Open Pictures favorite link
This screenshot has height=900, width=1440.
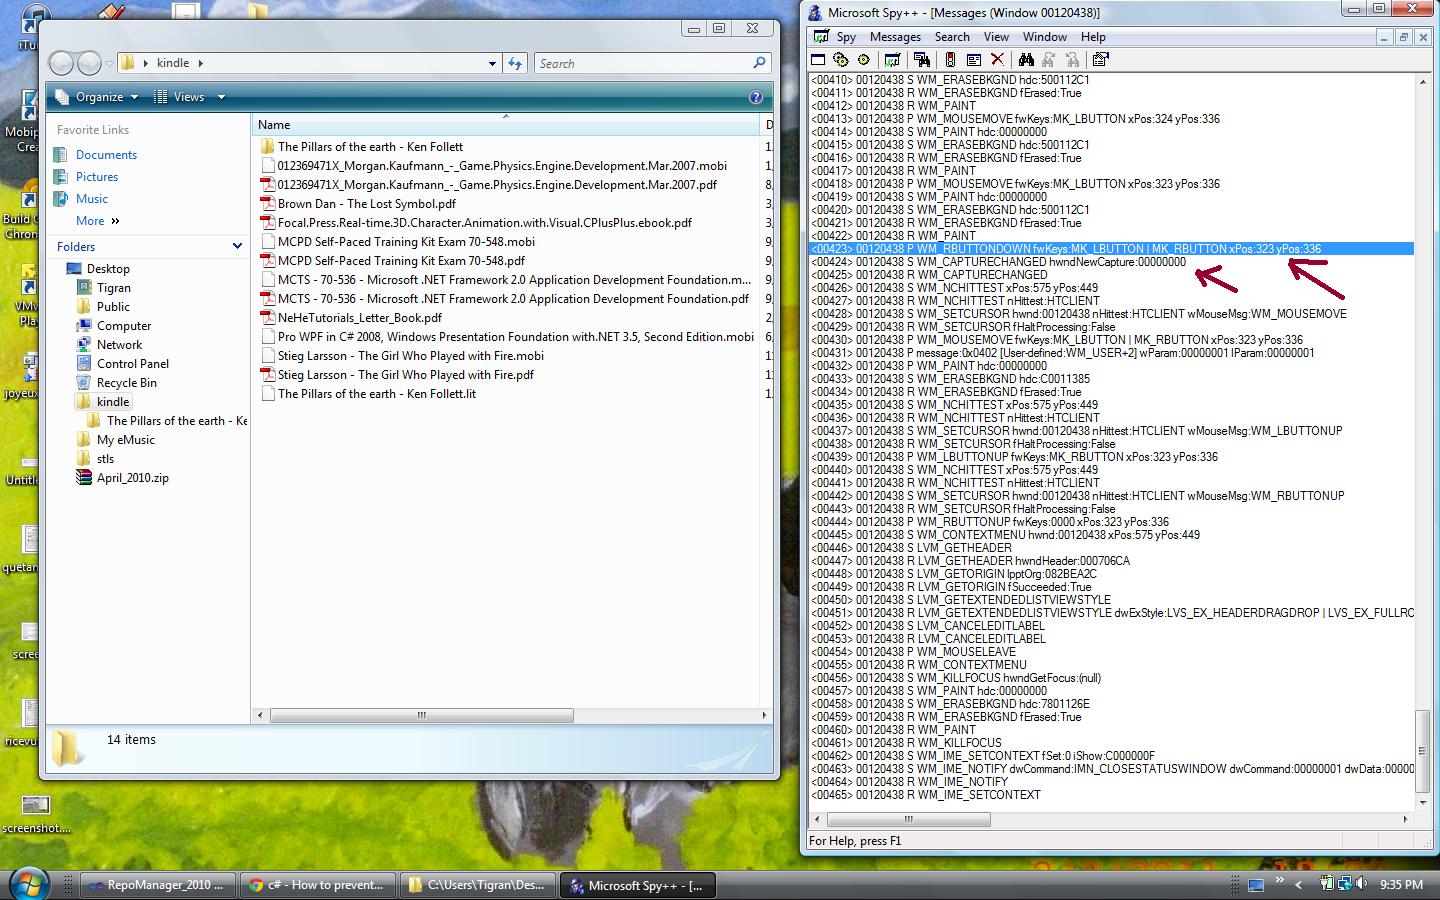(x=97, y=177)
